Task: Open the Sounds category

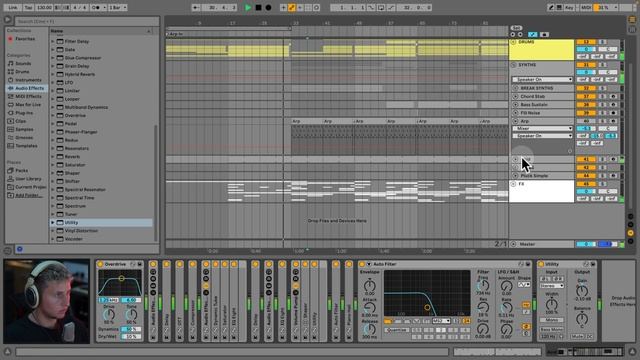Action: point(23,63)
